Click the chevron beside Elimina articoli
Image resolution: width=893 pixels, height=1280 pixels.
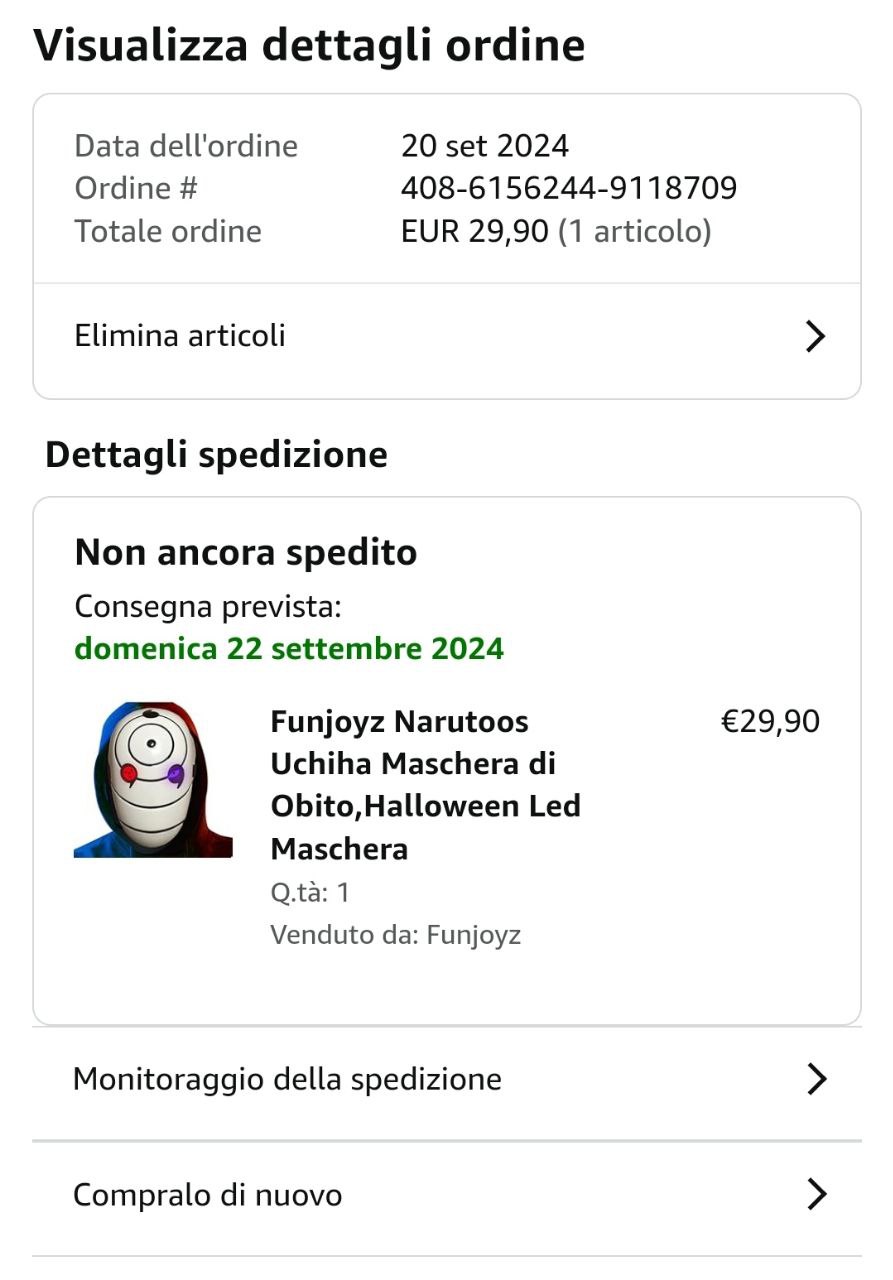tap(816, 337)
